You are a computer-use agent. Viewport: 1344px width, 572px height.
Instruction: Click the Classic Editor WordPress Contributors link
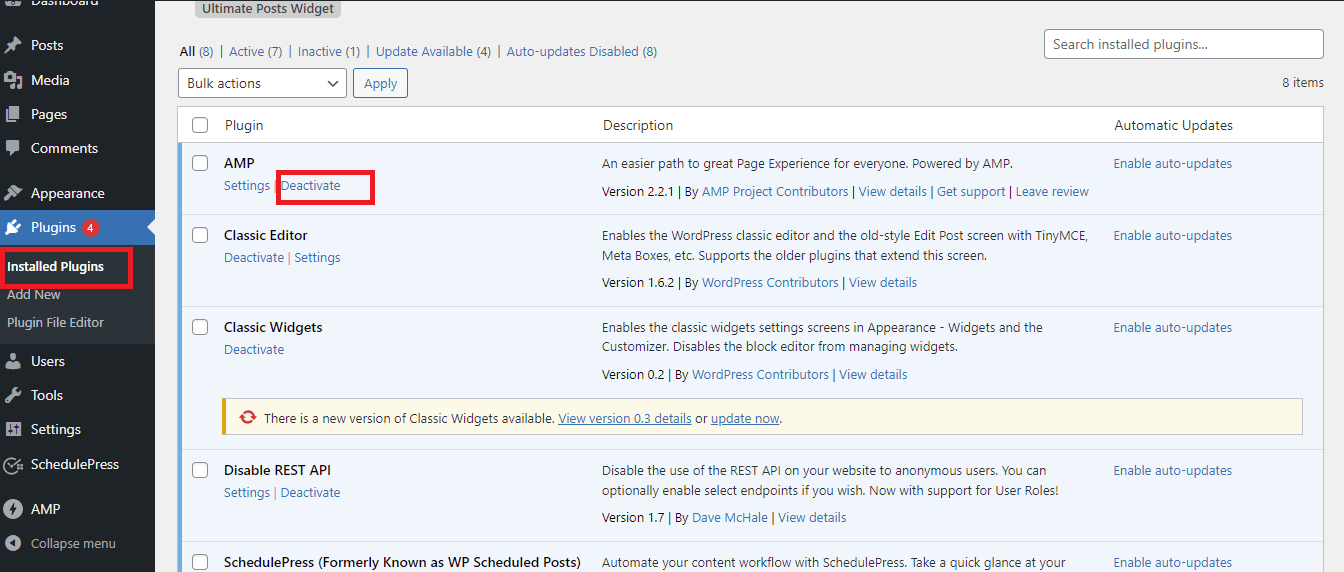770,283
